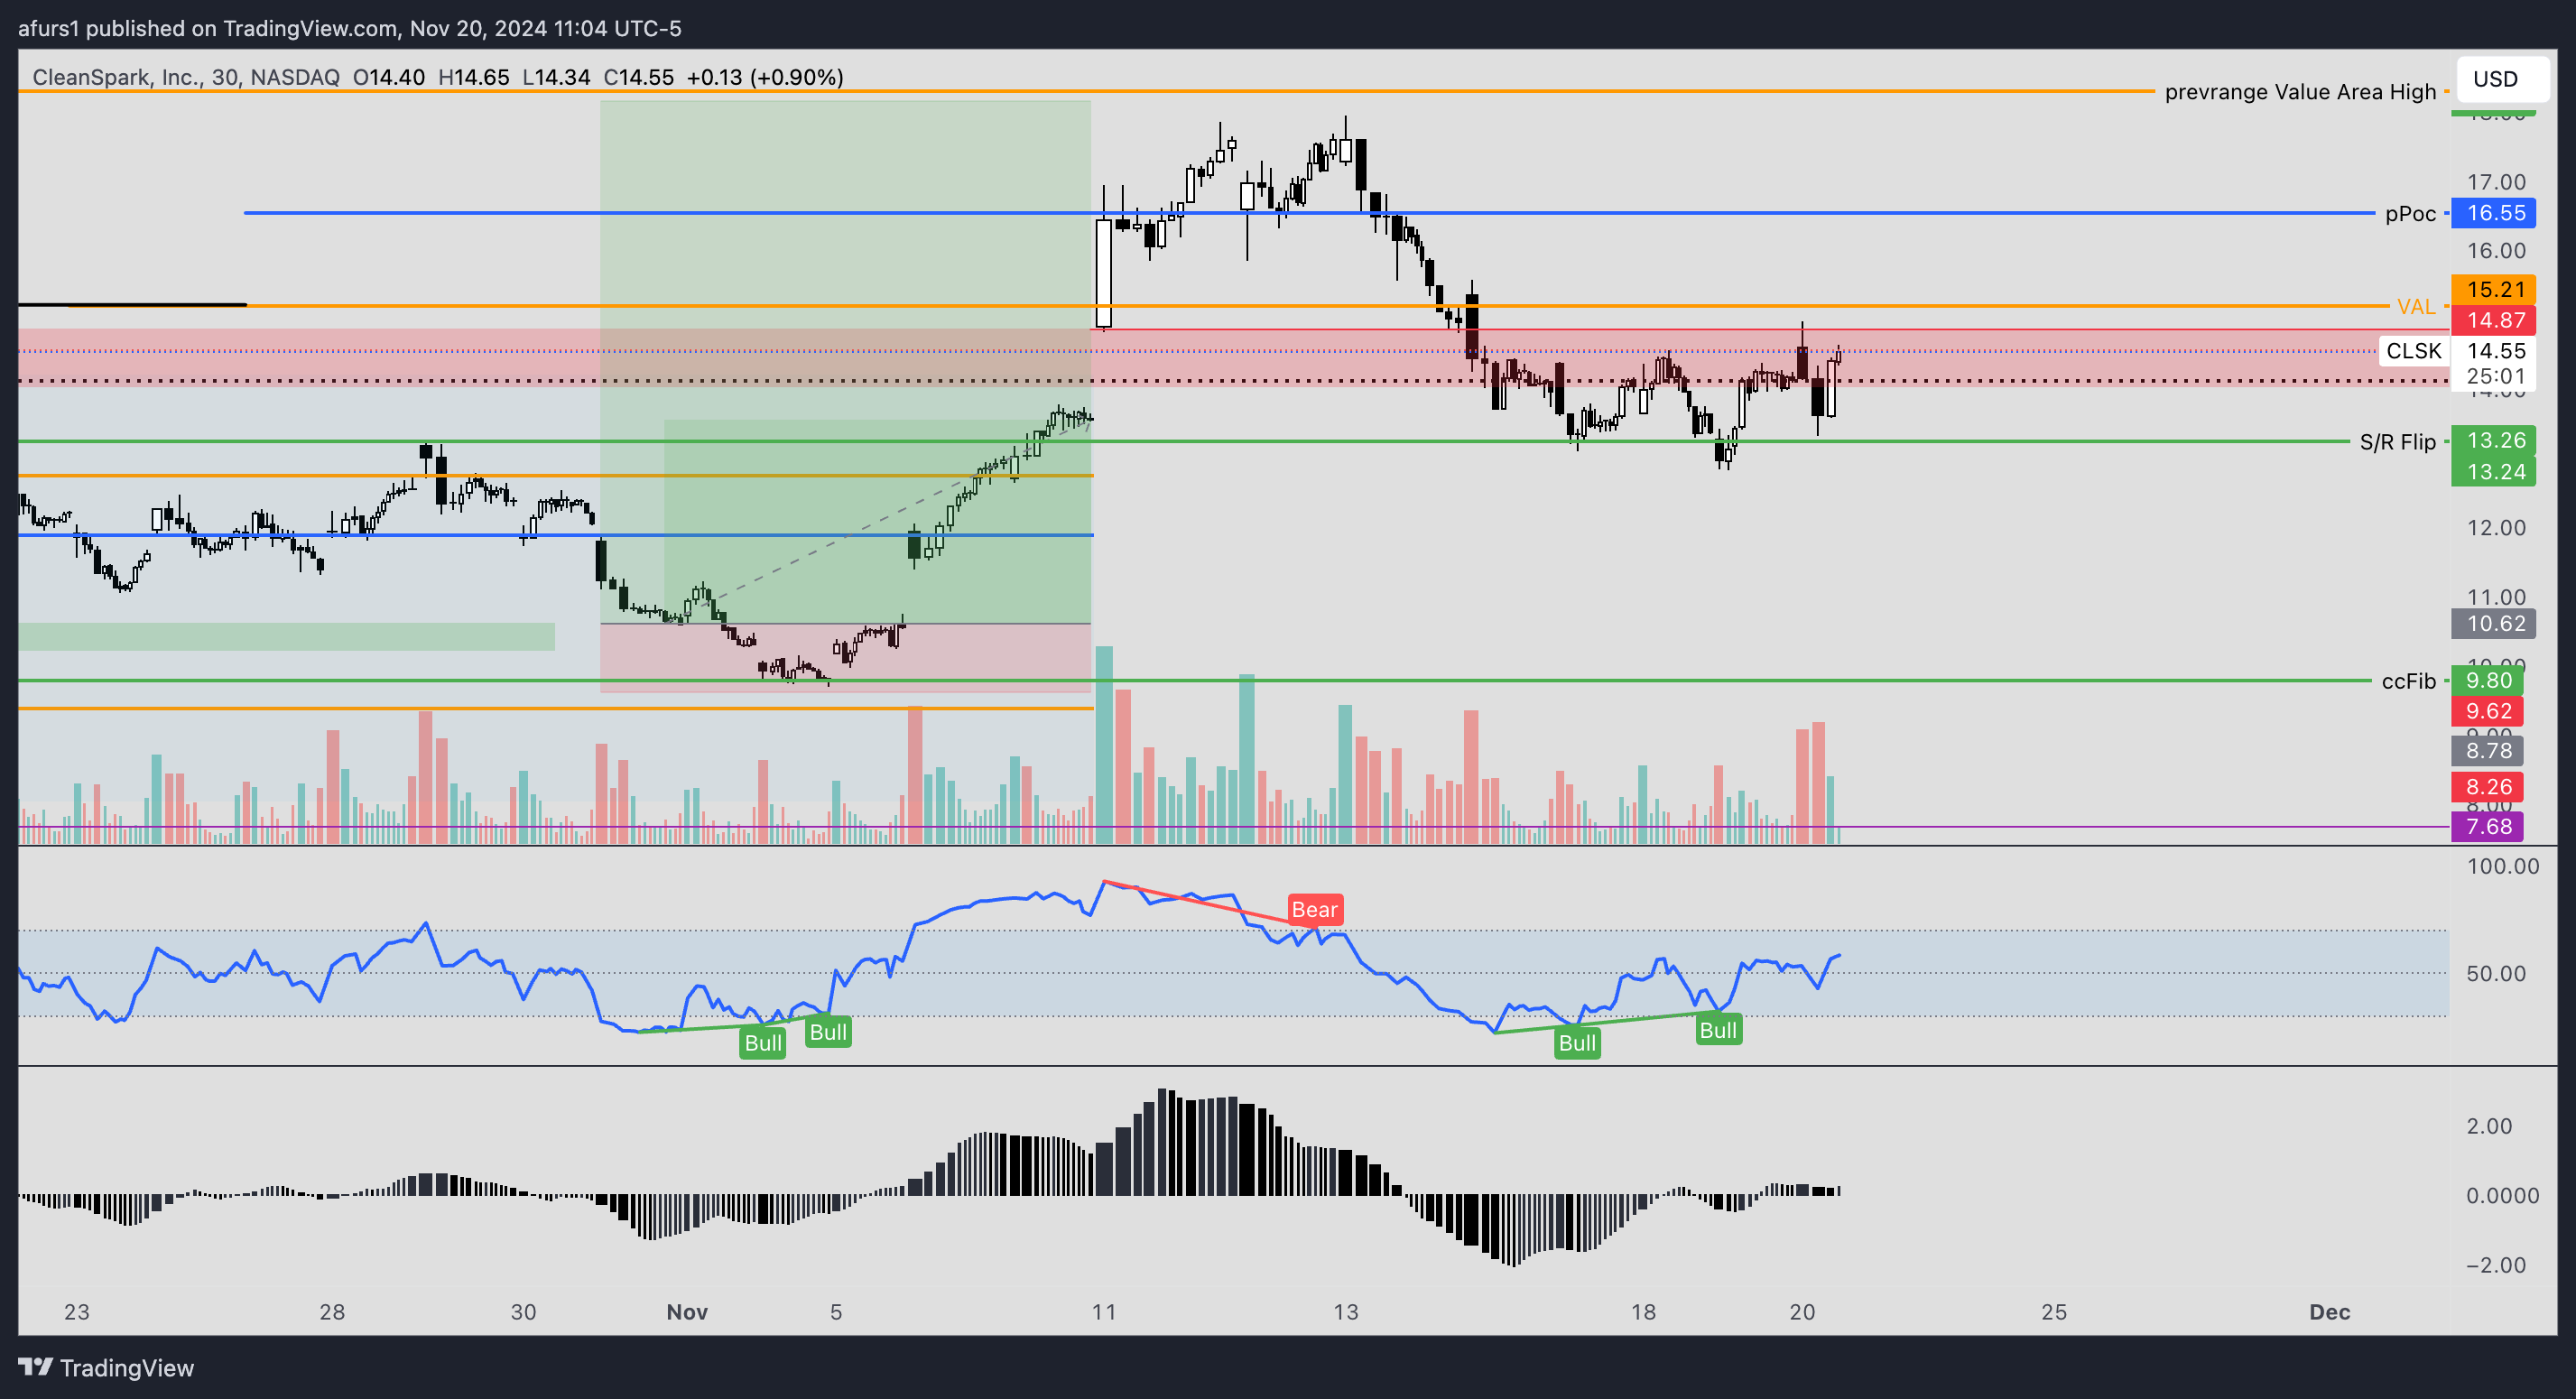This screenshot has height=1399, width=2576.
Task: Select the 10.62 gray price tag
Action: [x=2494, y=623]
